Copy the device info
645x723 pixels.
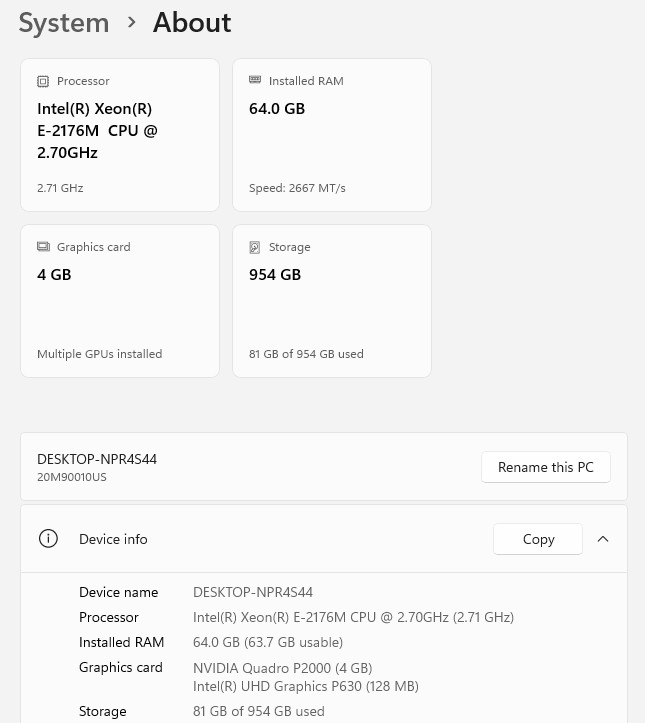click(x=538, y=539)
